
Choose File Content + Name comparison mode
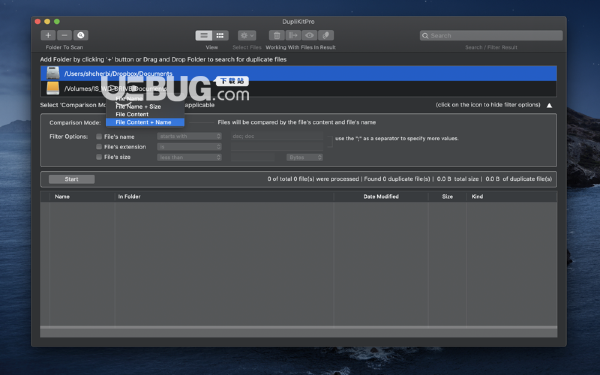coord(145,122)
